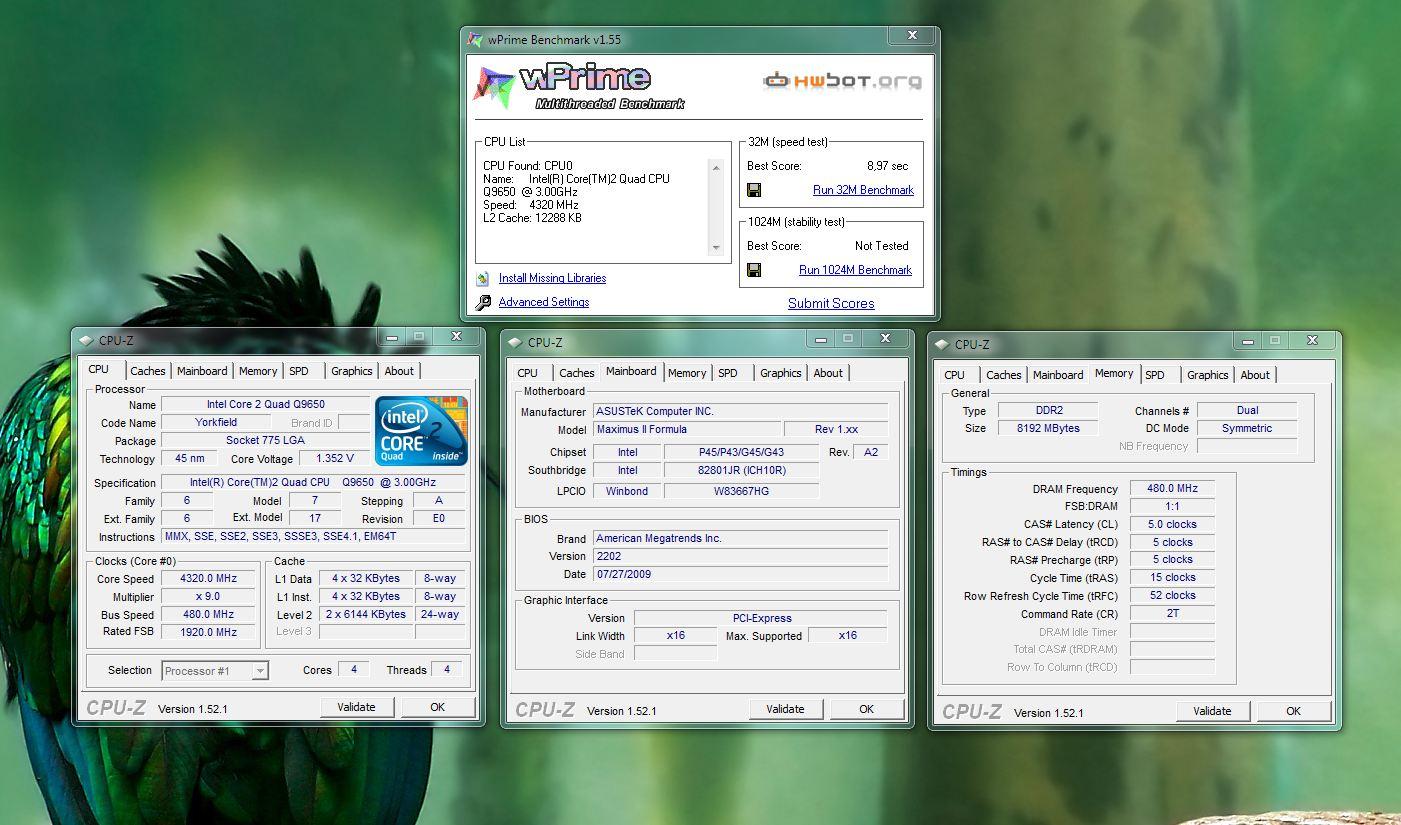Click the BIOS date 07/27/2009 field
The height and width of the screenshot is (825, 1401).
pyautogui.click(x=740, y=574)
